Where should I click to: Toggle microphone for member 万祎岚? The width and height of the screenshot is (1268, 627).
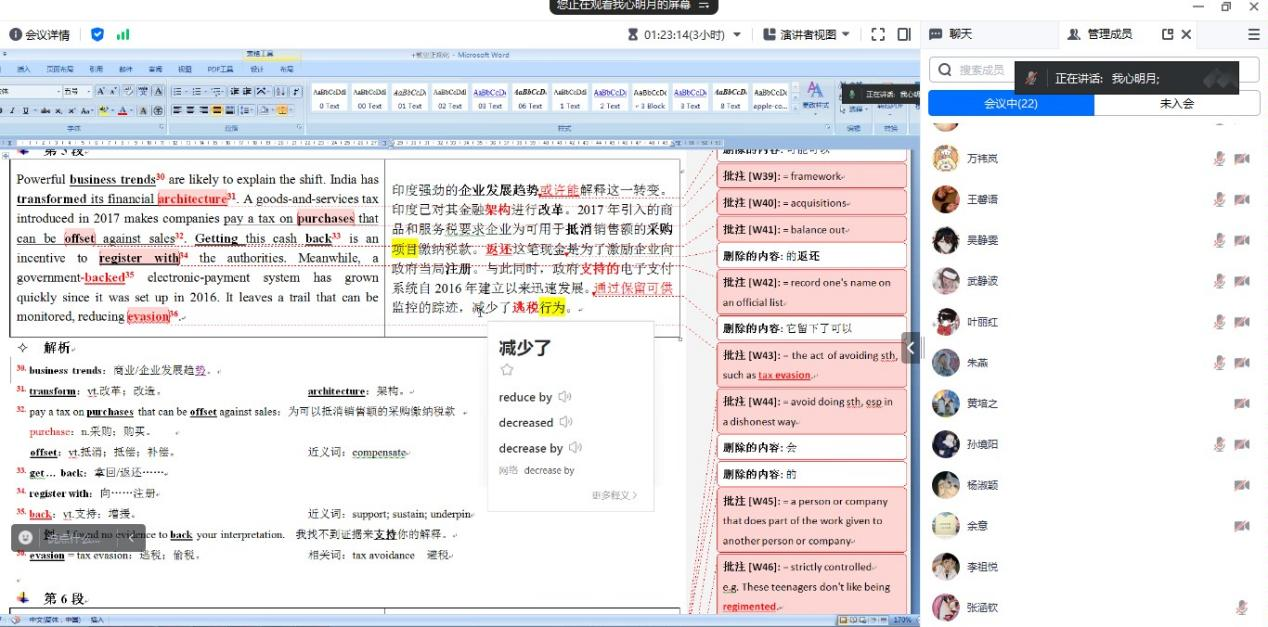pyautogui.click(x=1219, y=158)
